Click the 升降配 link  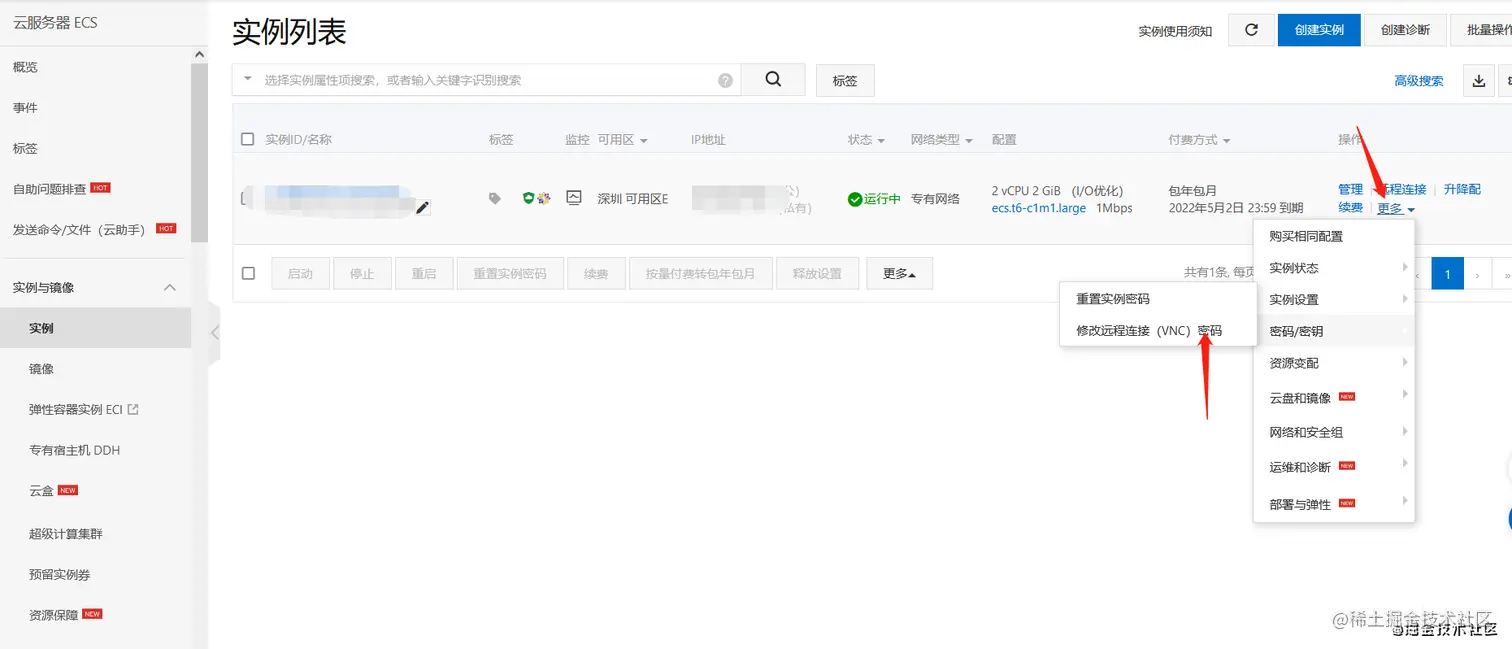click(x=1462, y=189)
